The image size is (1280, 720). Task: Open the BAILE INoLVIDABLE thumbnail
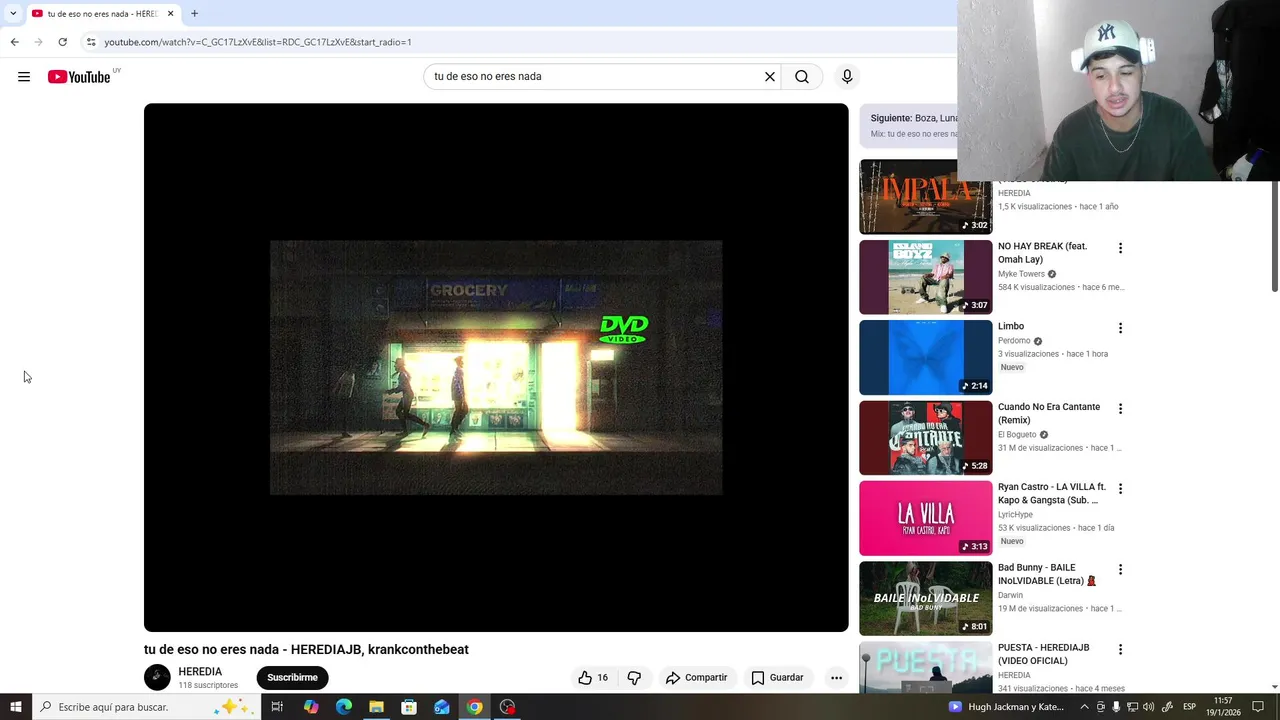point(926,598)
